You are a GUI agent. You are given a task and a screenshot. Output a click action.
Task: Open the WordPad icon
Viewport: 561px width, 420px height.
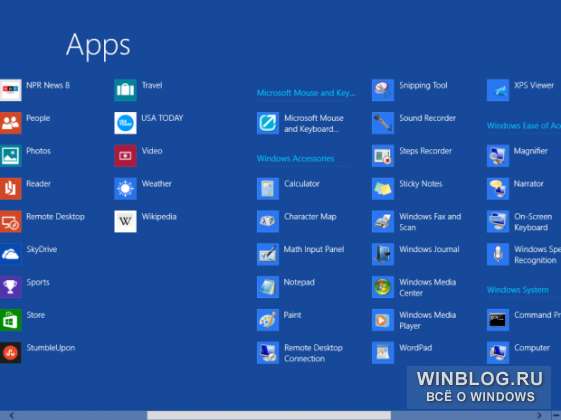[383, 353]
